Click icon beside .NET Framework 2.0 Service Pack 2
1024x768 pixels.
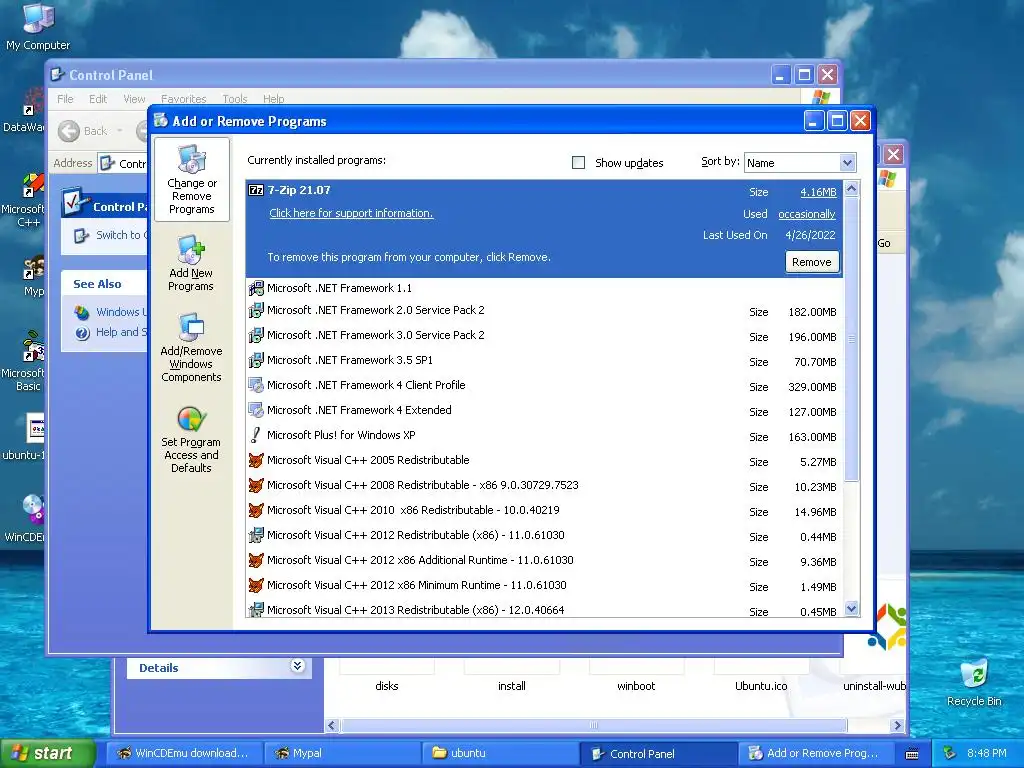tap(256, 310)
